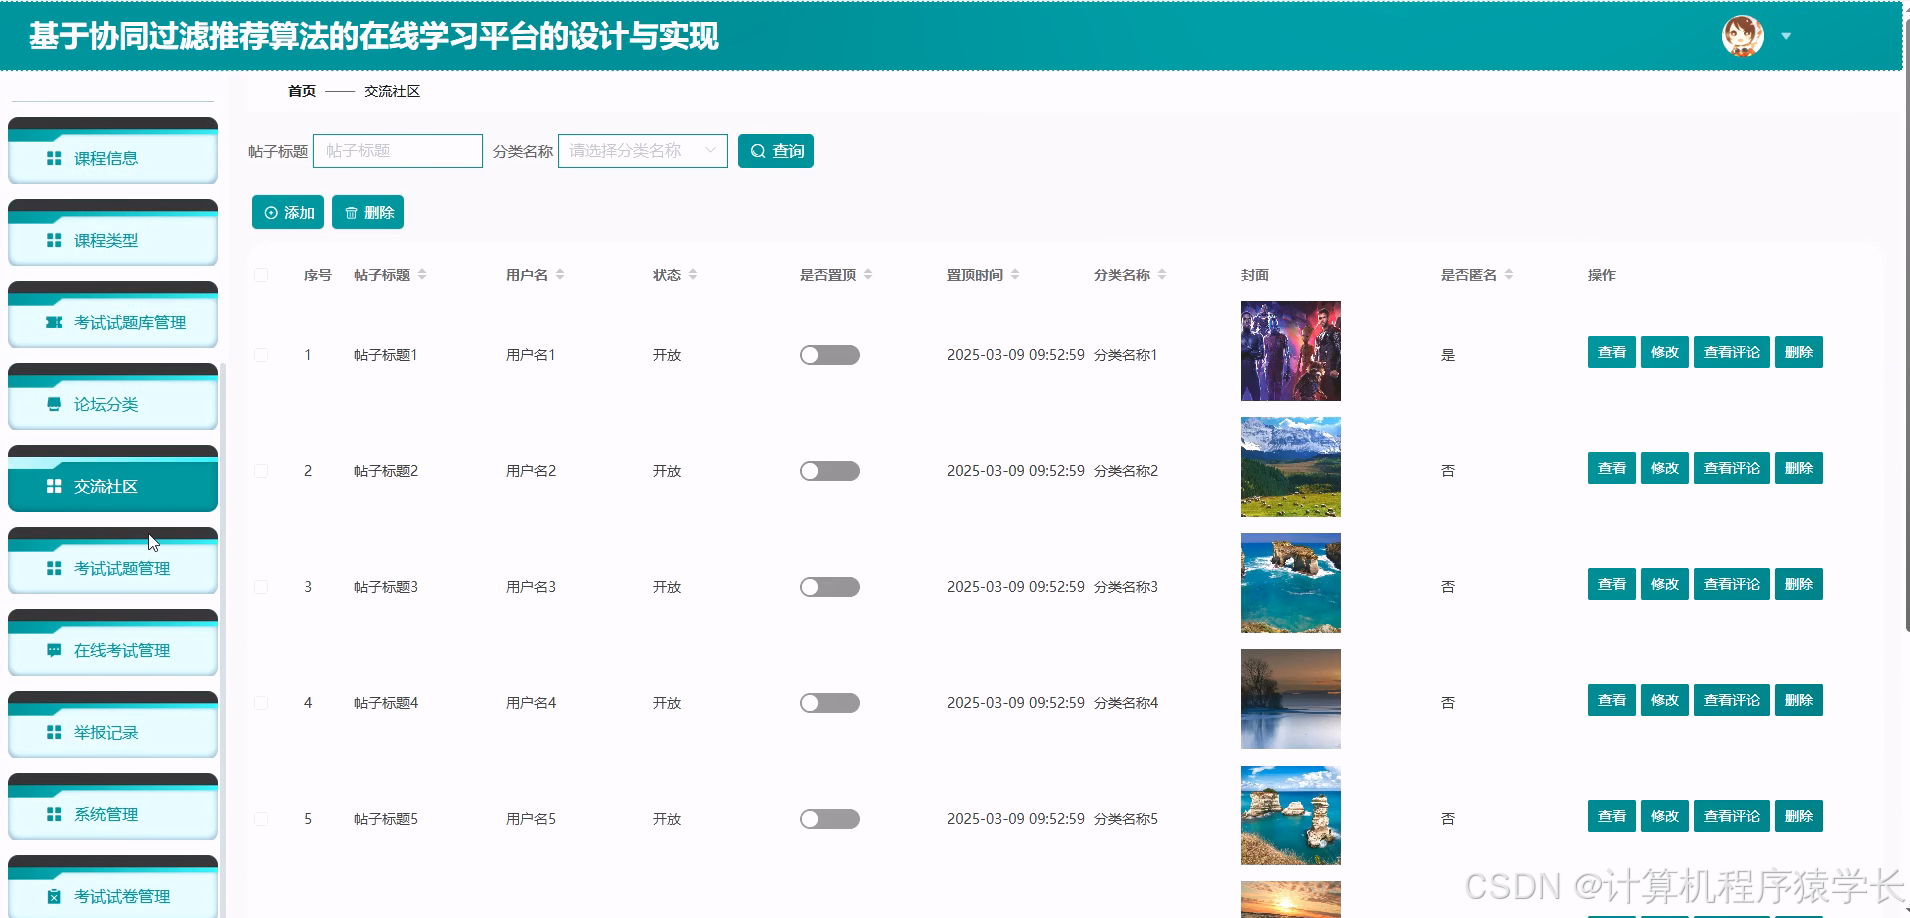The image size is (1910, 918).
Task: Open 查看评论 for 帖子标题2
Action: (1730, 467)
